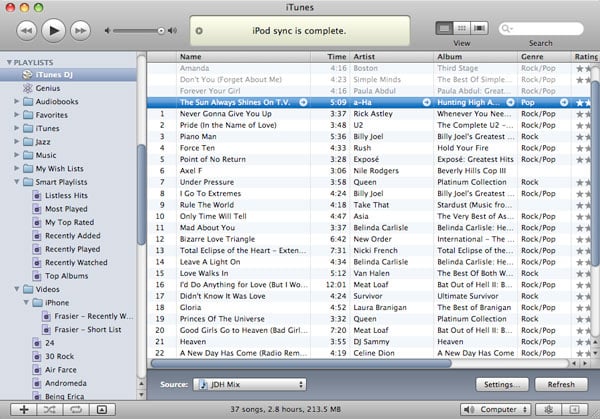Collapse the PLAYLISTS section triangle

coord(9,62)
